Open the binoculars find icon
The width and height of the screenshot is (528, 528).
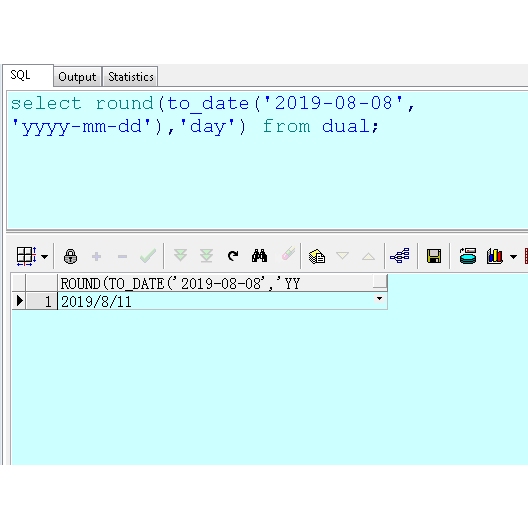click(259, 256)
